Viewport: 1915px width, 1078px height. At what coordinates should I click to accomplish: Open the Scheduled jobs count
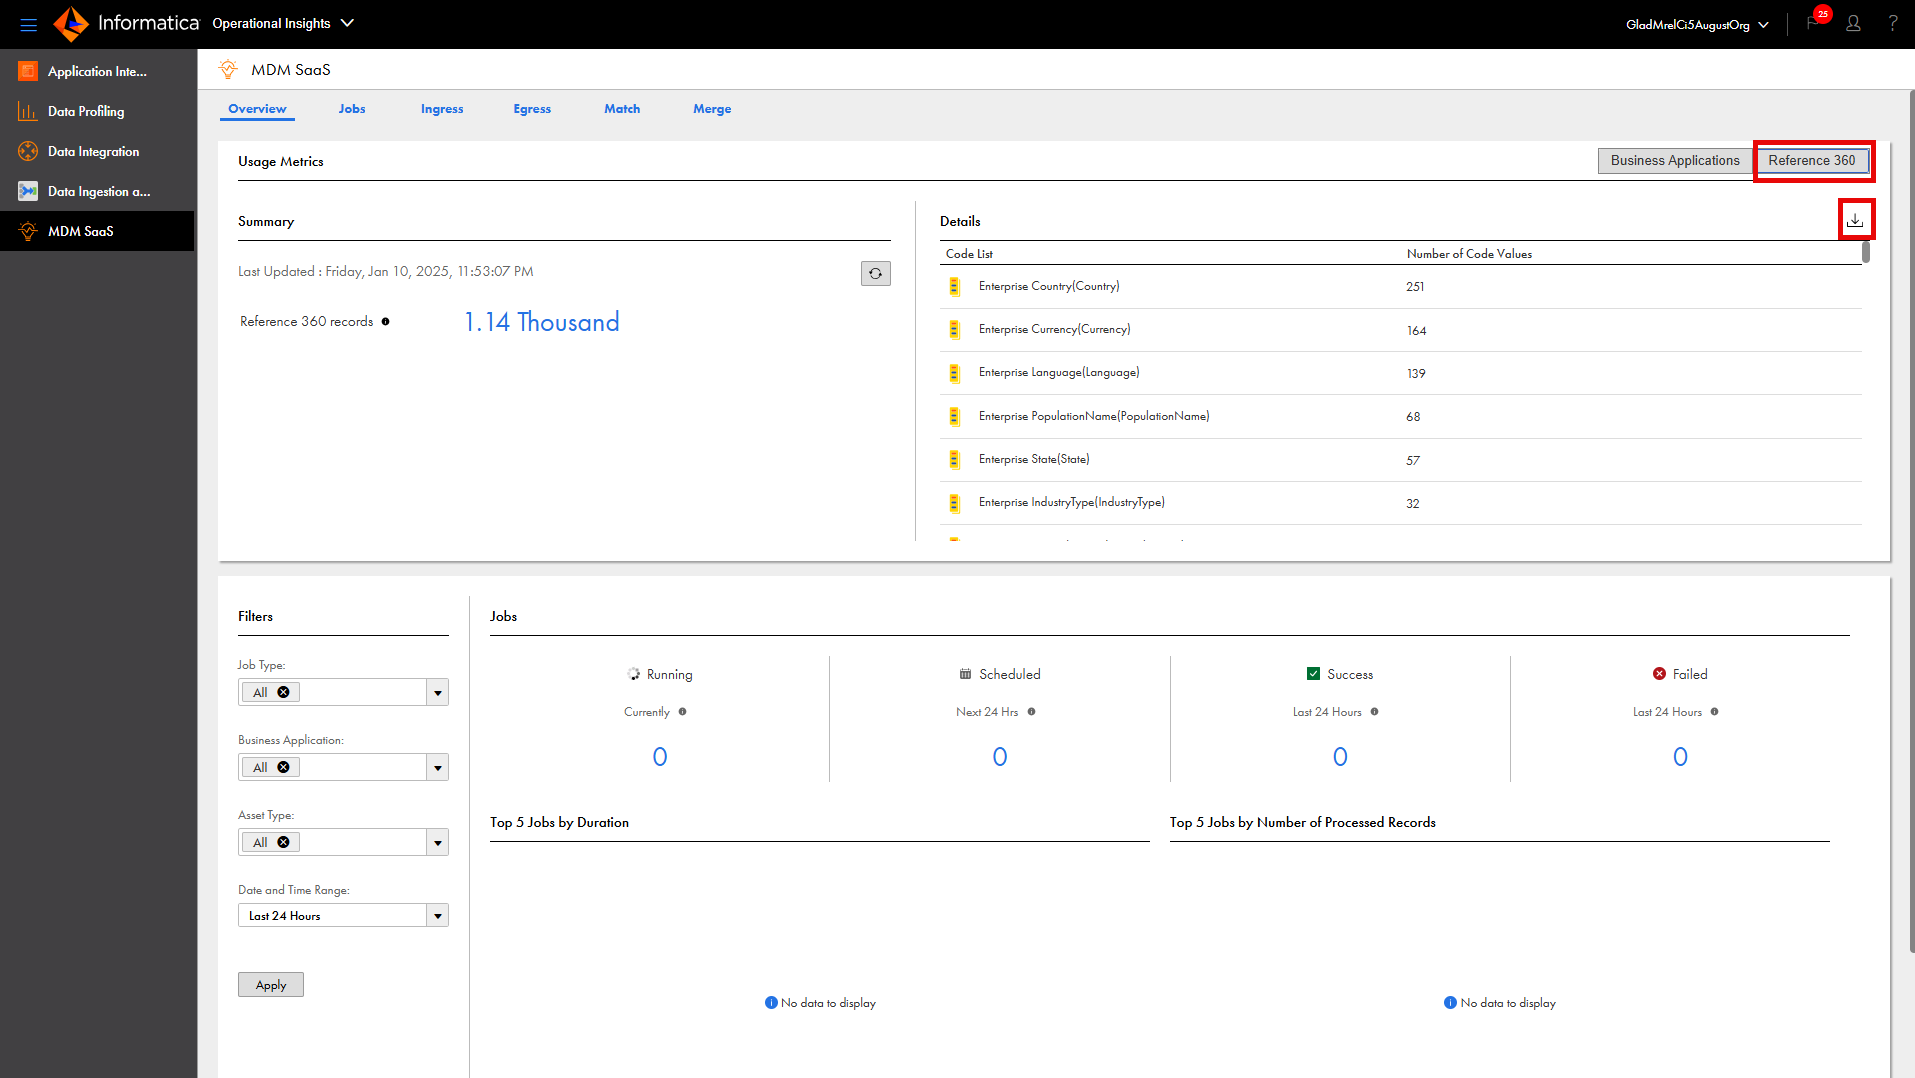[1000, 757]
